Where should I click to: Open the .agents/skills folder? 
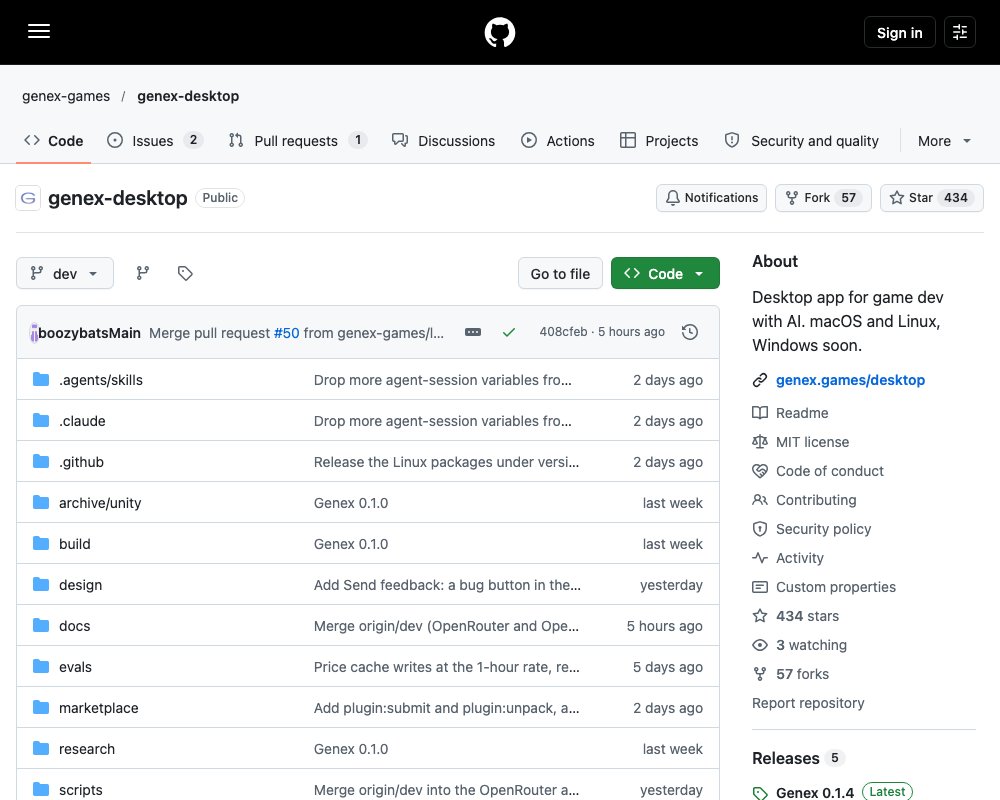pos(101,380)
